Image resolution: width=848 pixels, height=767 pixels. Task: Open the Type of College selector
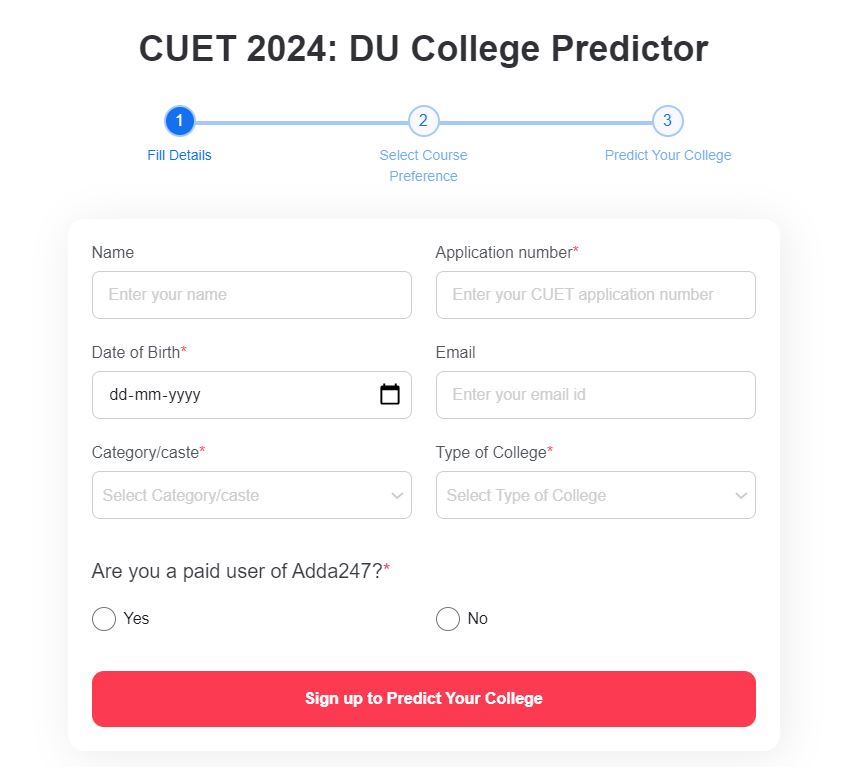point(595,494)
